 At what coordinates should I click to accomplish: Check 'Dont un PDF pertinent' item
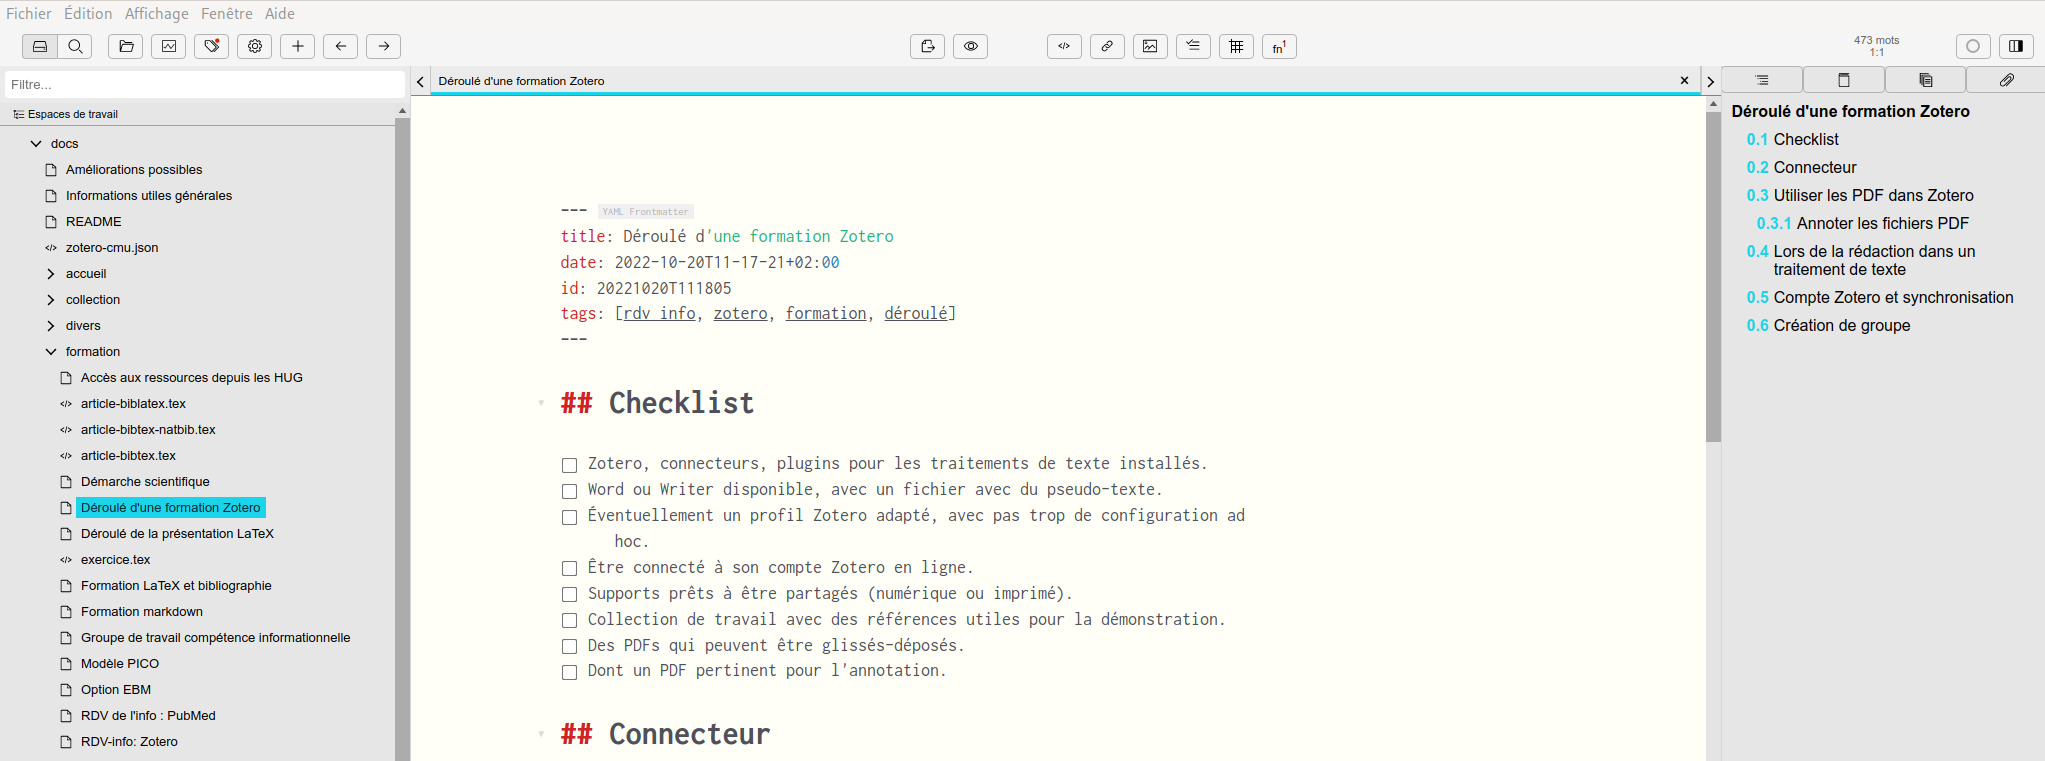pos(569,672)
